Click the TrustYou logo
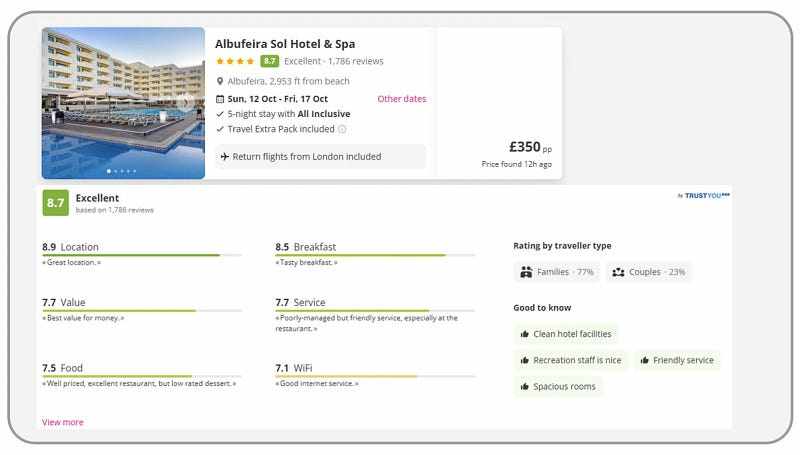The width and height of the screenshot is (800, 455). [x=705, y=195]
